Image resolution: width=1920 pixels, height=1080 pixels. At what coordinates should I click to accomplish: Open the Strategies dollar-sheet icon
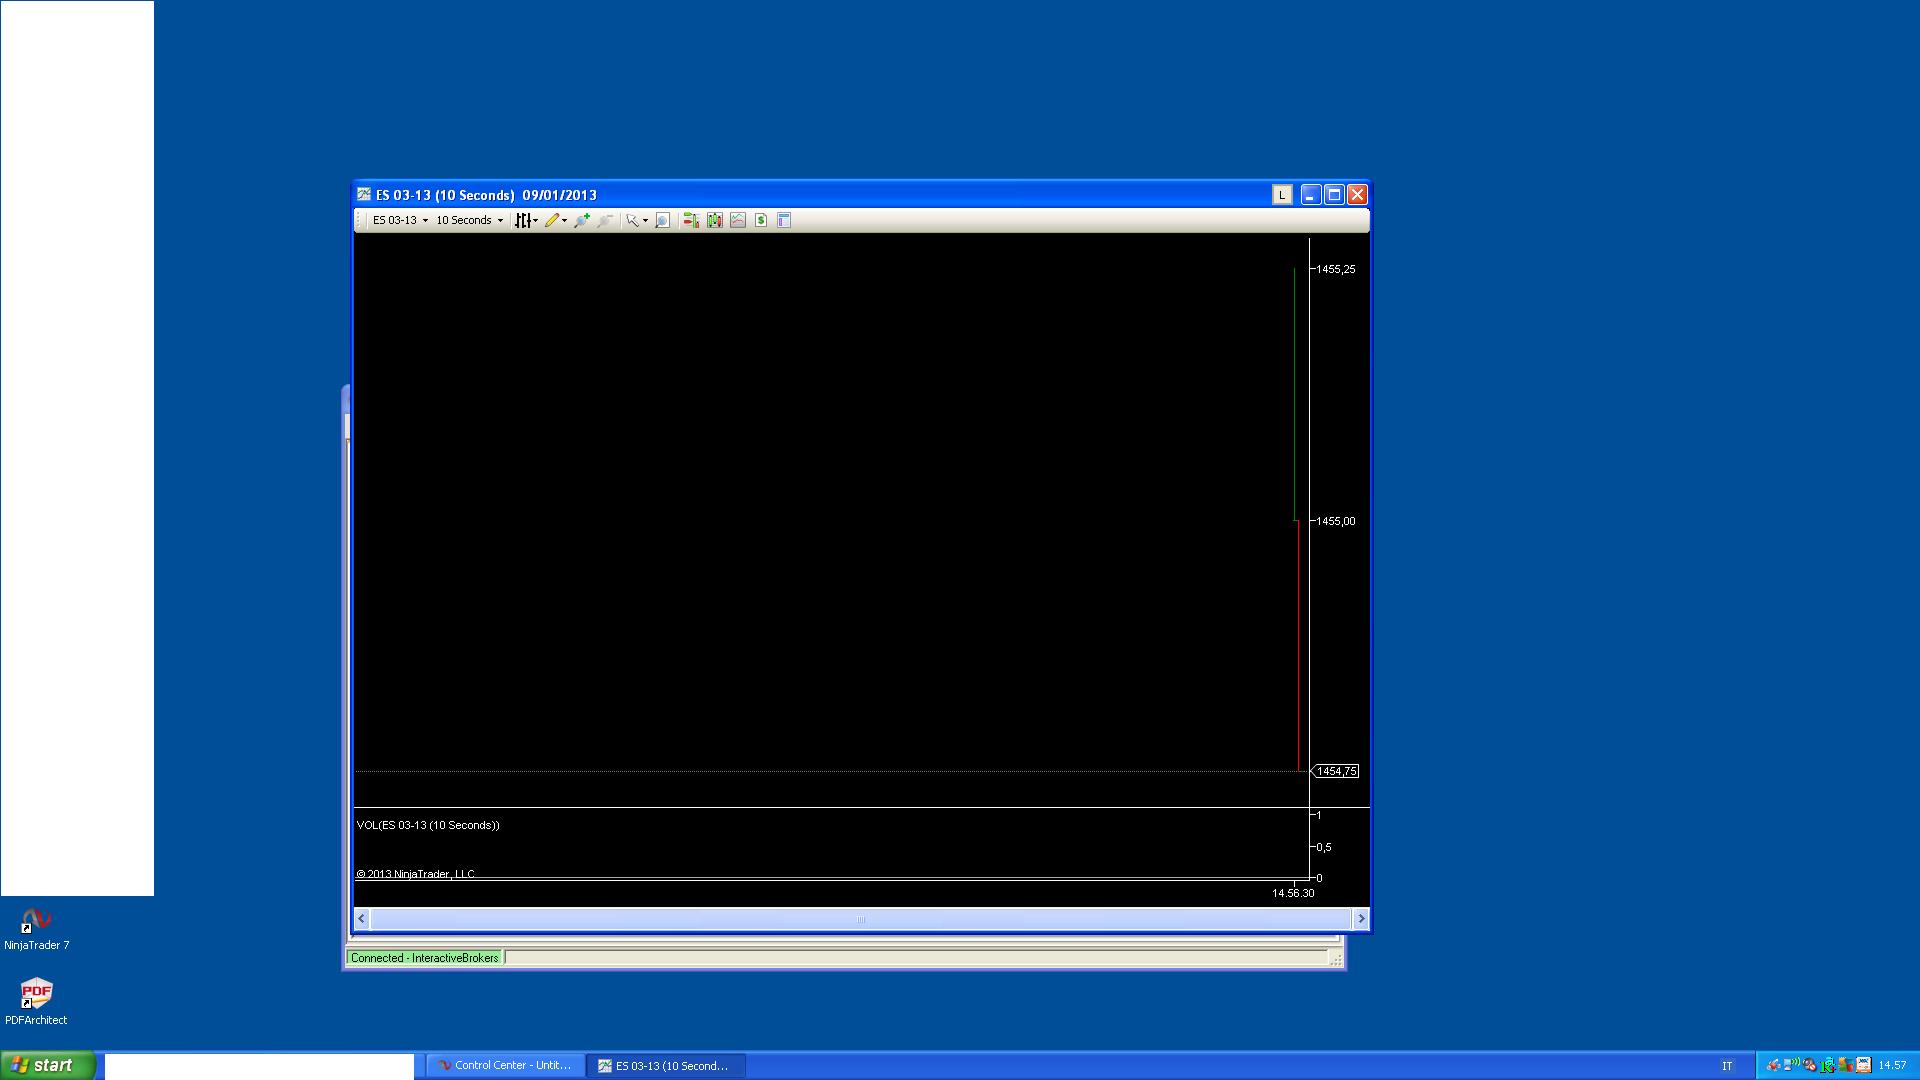[761, 220]
